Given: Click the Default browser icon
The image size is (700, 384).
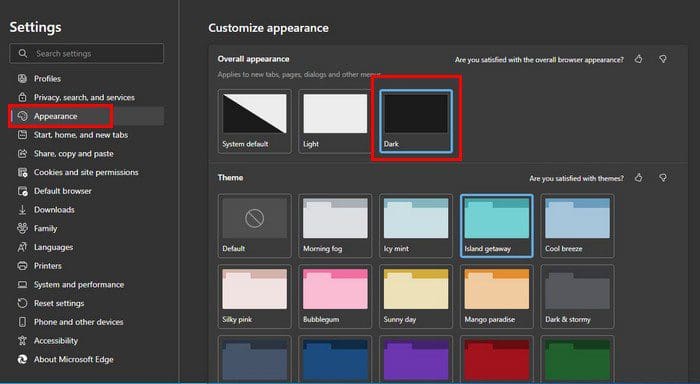Looking at the screenshot, I should pyautogui.click(x=22, y=191).
